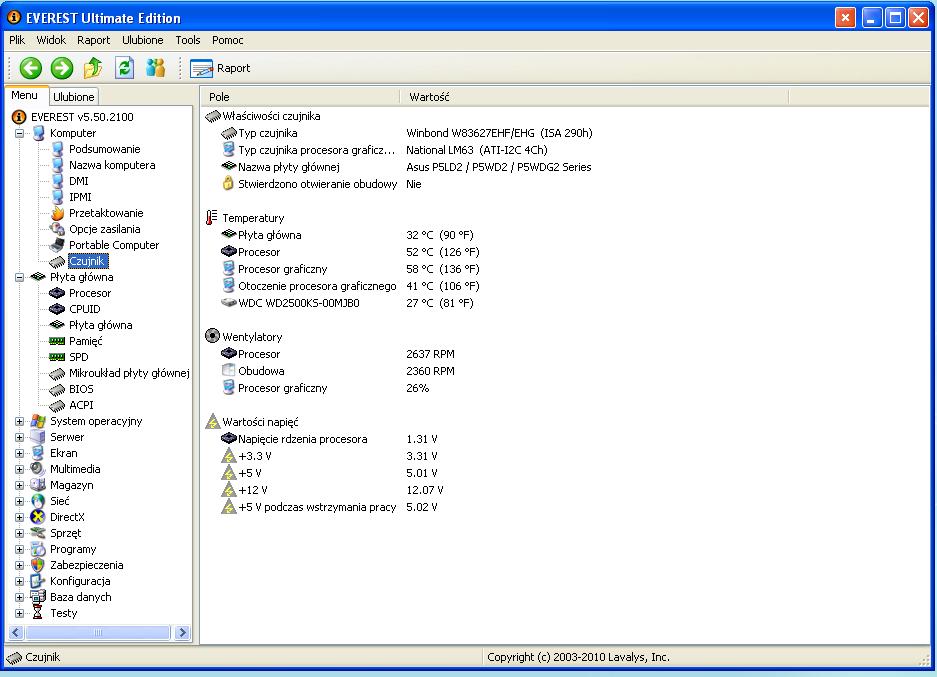The width and height of the screenshot is (937, 677).
Task: Expand the System operacyjny node
Action: point(20,421)
